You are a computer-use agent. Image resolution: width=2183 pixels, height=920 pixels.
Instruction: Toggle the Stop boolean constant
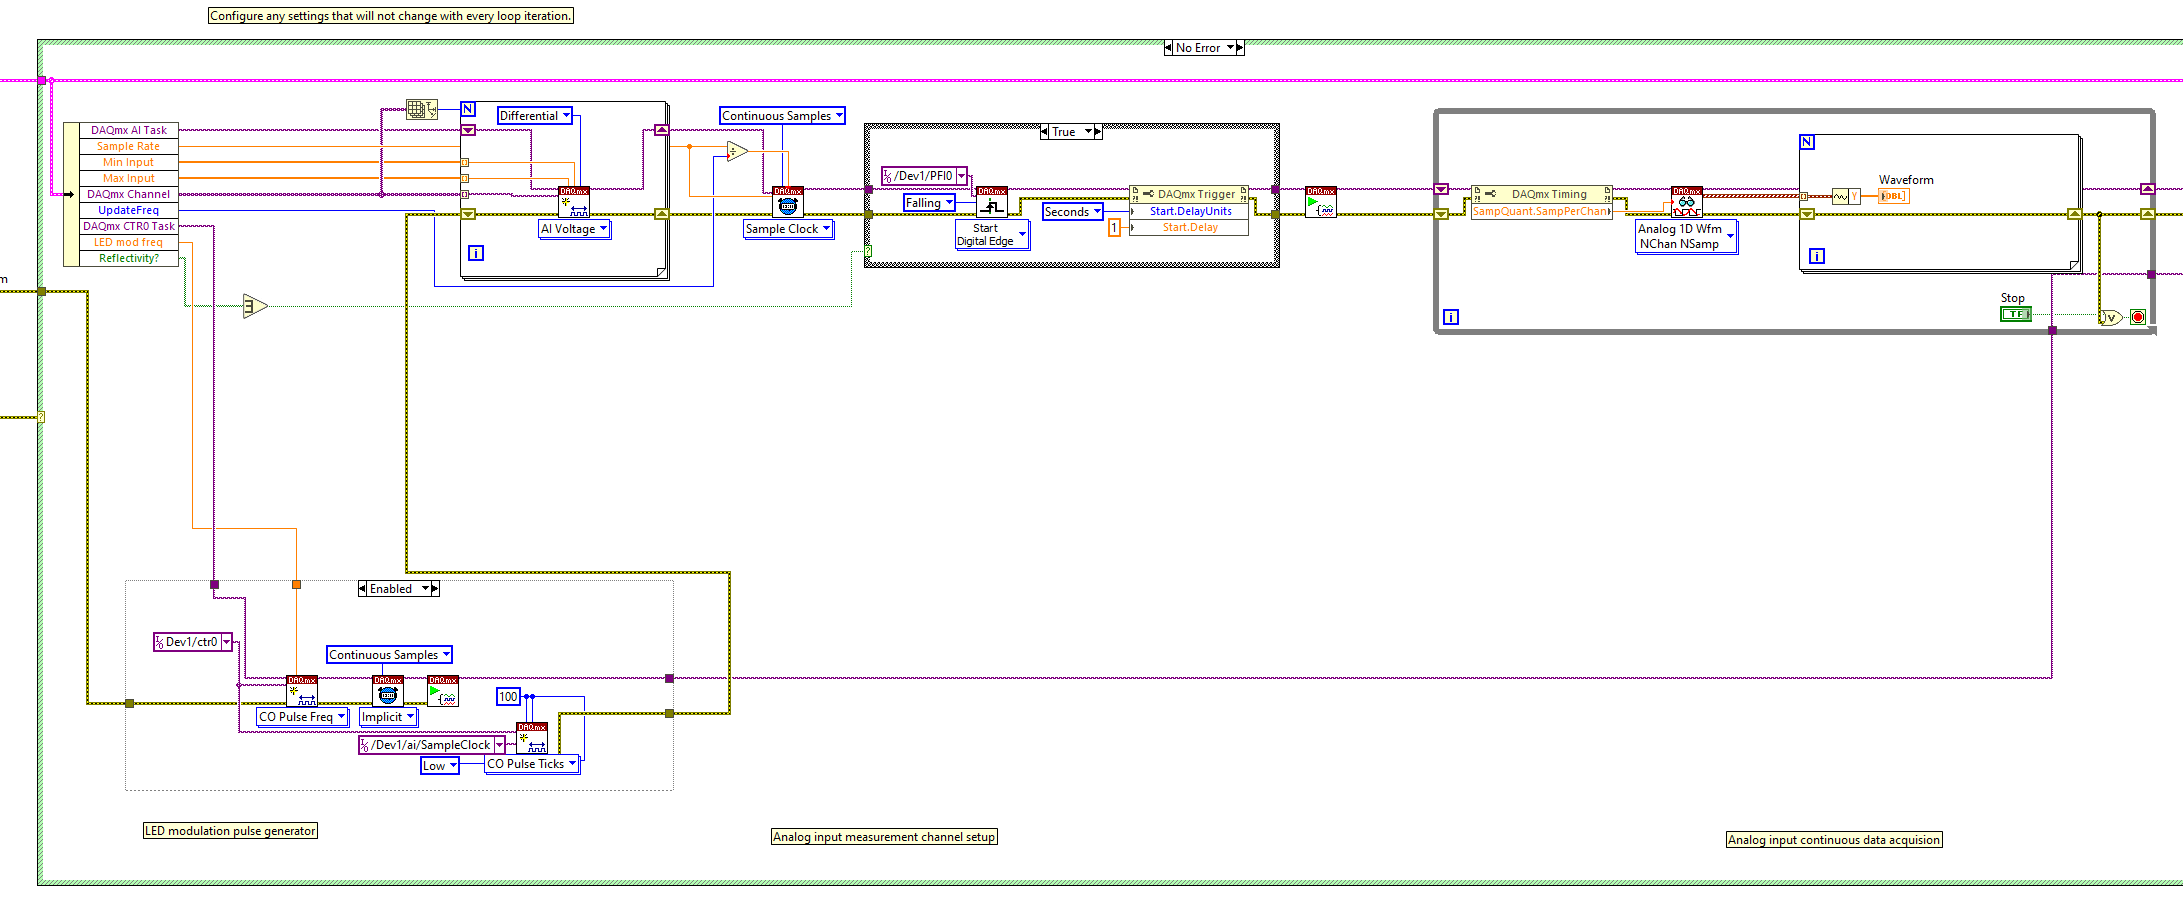tap(2016, 313)
